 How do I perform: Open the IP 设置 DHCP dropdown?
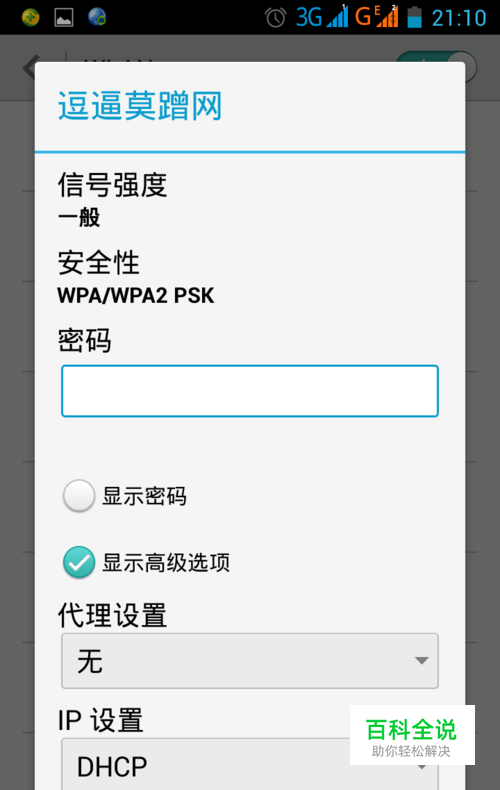click(x=250, y=764)
